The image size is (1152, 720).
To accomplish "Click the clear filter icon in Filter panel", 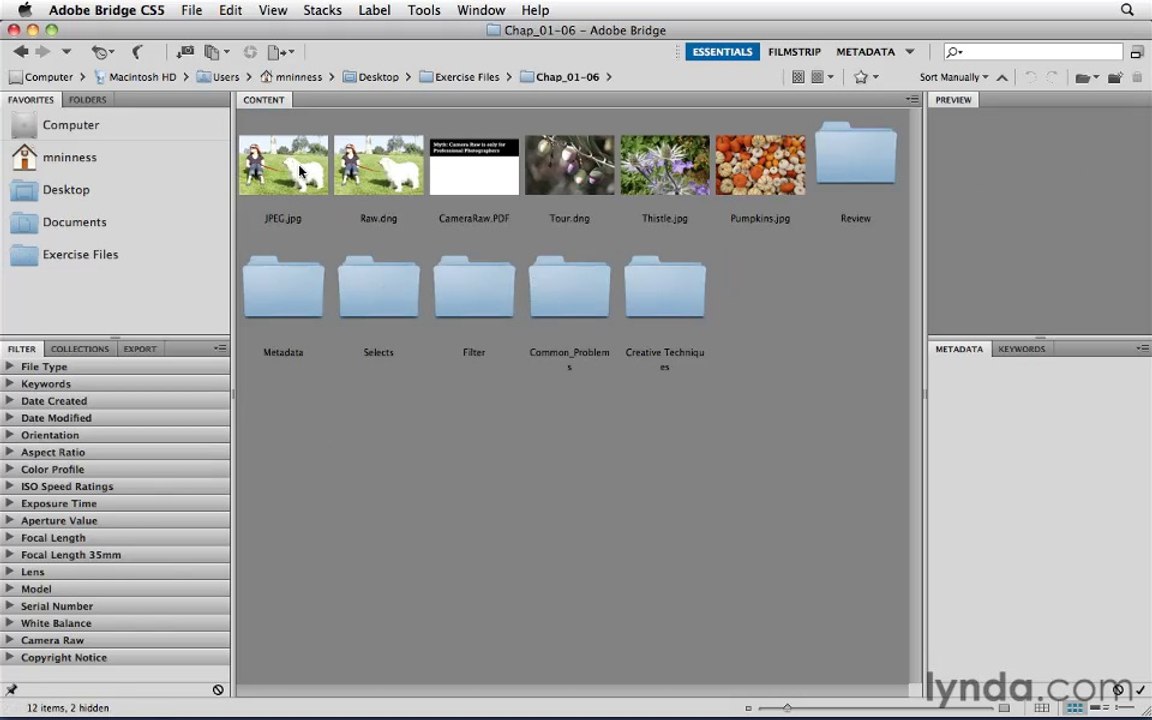I will click(218, 690).
